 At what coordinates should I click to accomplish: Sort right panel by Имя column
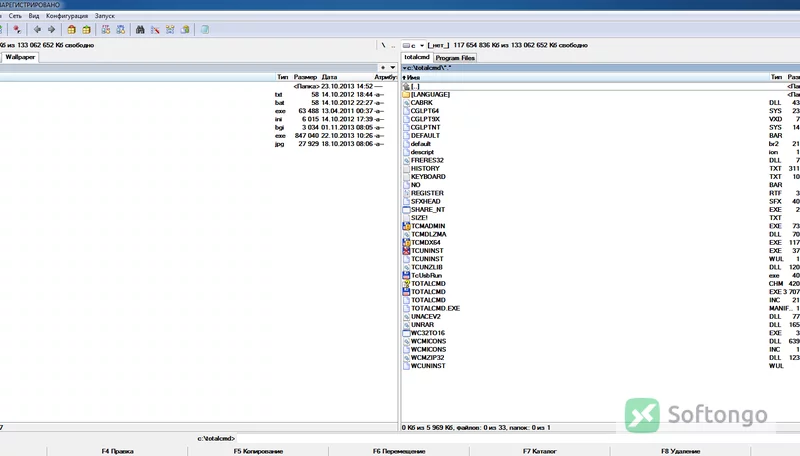point(411,78)
